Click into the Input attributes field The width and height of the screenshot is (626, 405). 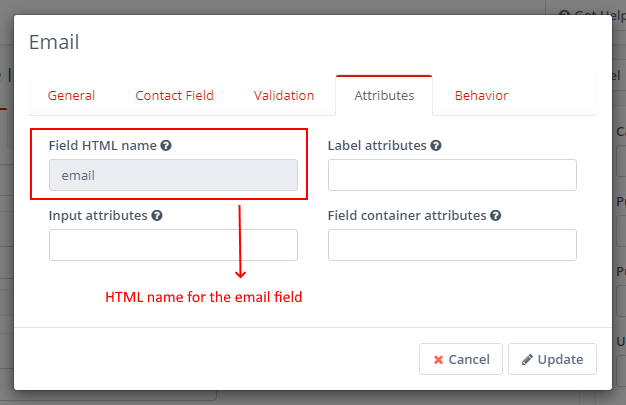[x=173, y=245]
